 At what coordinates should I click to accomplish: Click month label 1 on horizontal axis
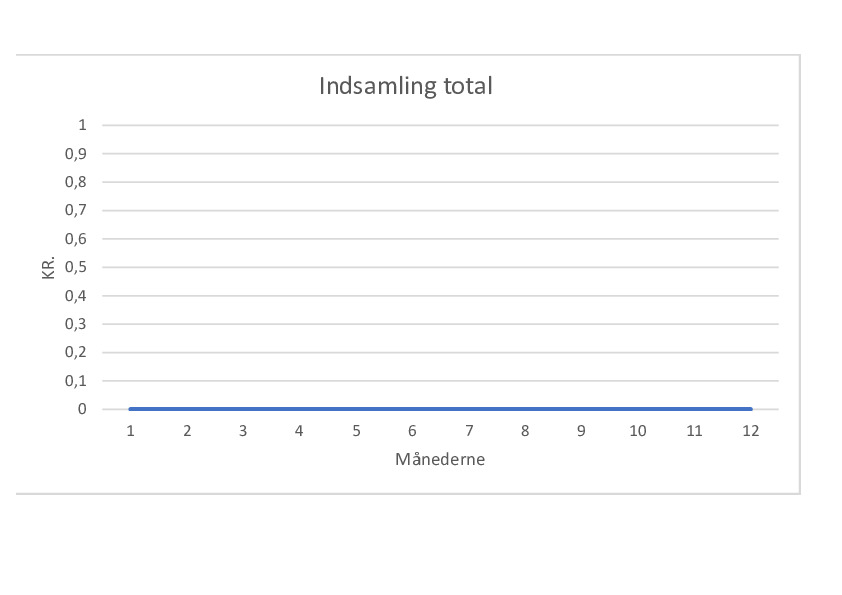(x=130, y=431)
